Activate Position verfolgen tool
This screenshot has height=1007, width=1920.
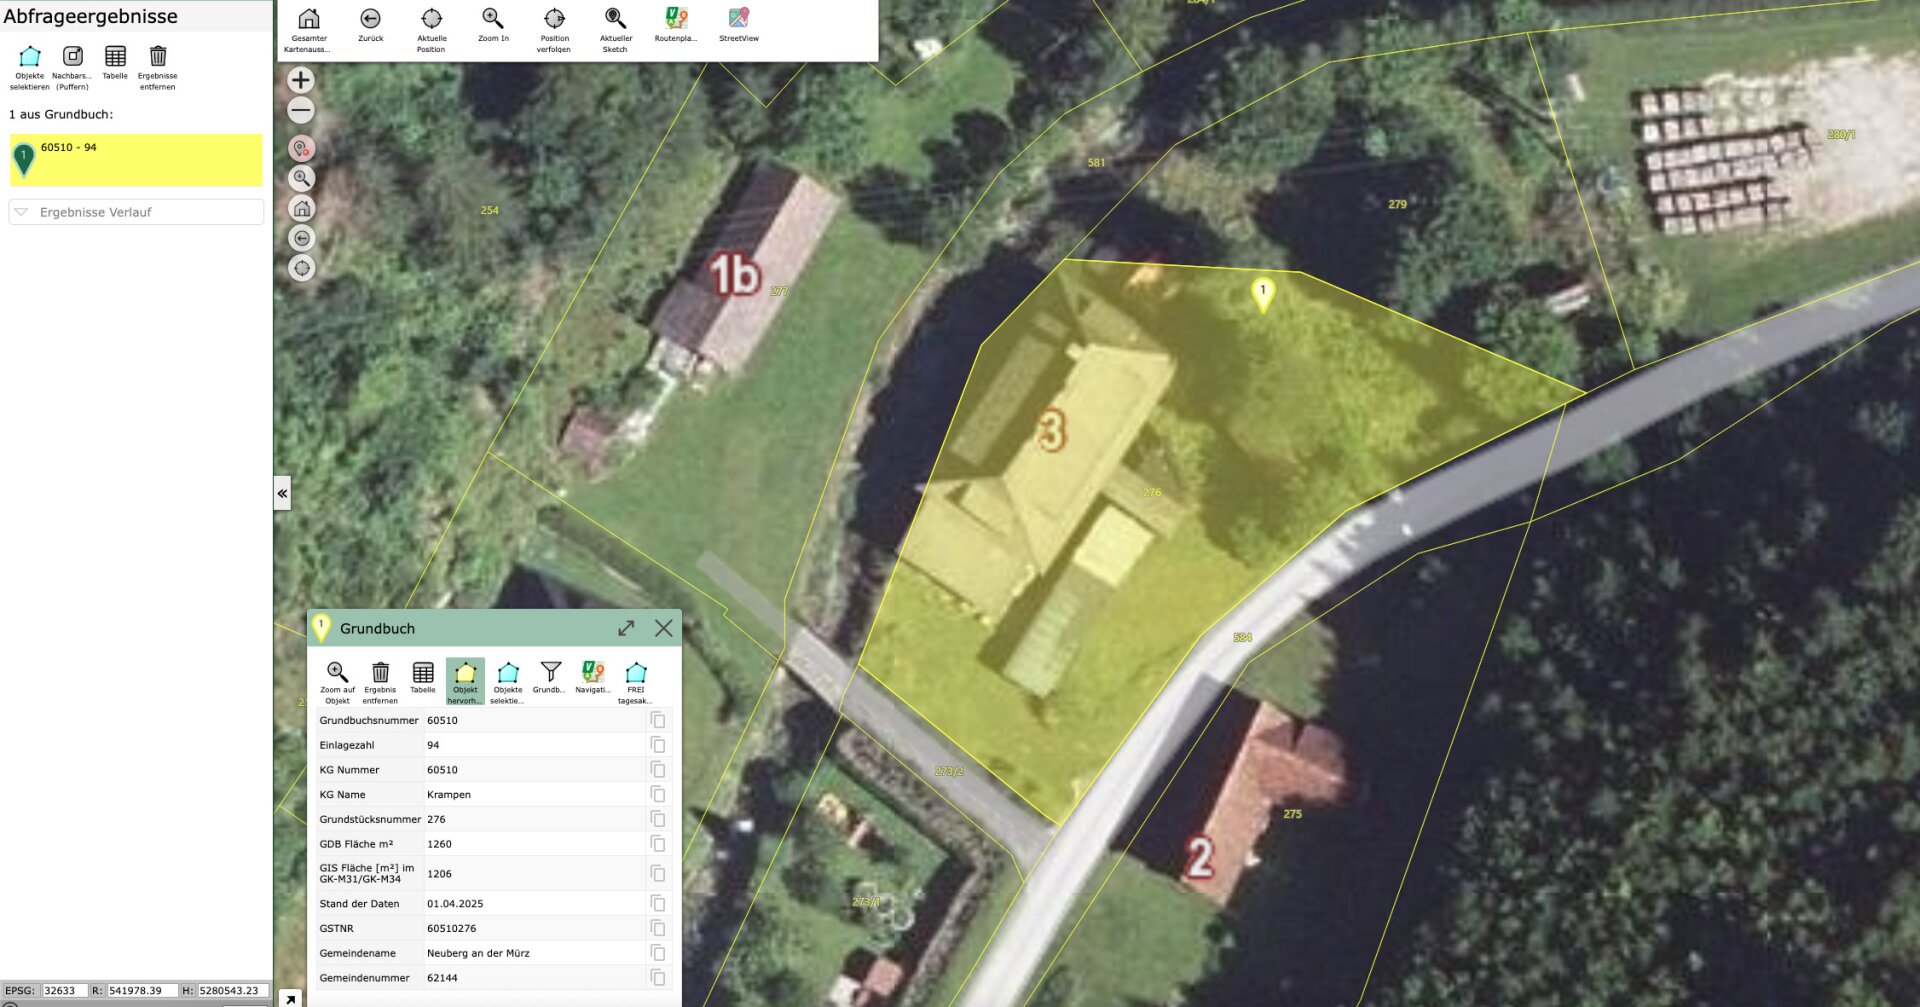[554, 20]
